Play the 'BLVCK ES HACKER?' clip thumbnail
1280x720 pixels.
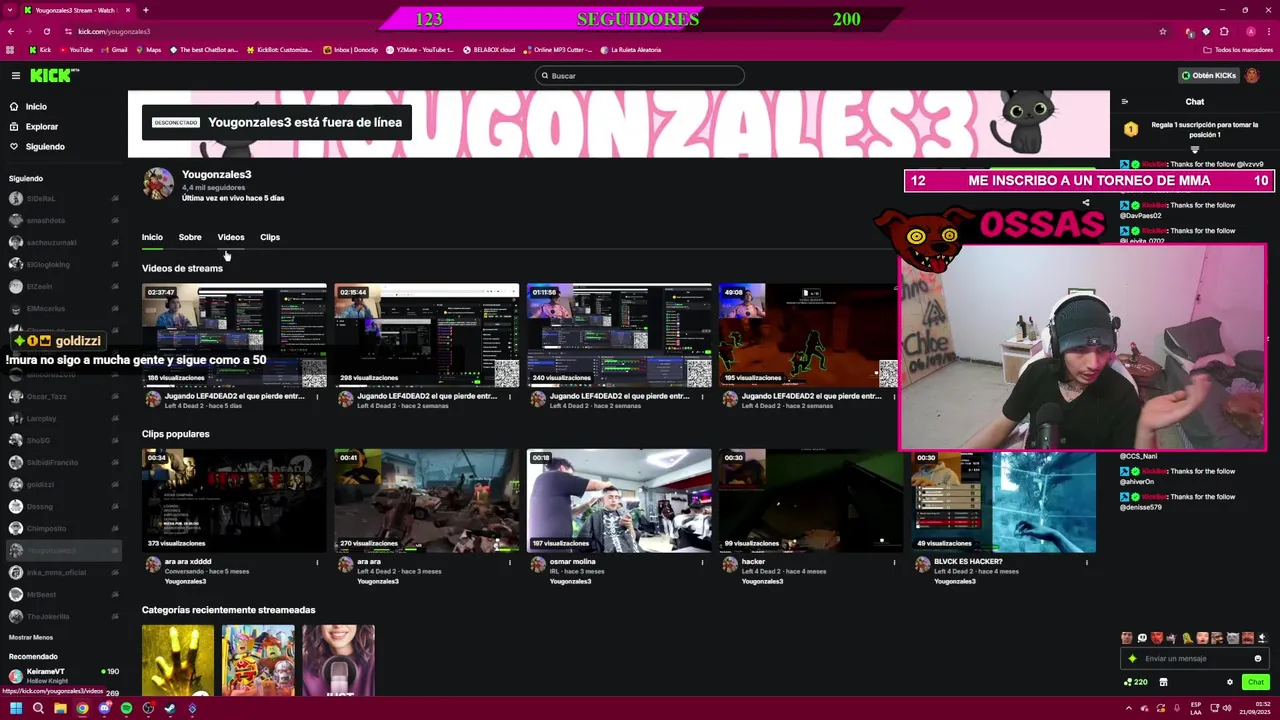pyautogui.click(x=1003, y=501)
